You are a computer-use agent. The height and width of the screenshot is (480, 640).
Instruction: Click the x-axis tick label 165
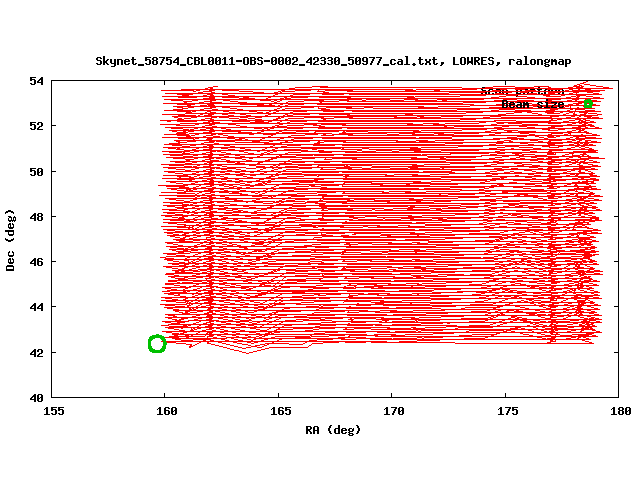pos(280,411)
